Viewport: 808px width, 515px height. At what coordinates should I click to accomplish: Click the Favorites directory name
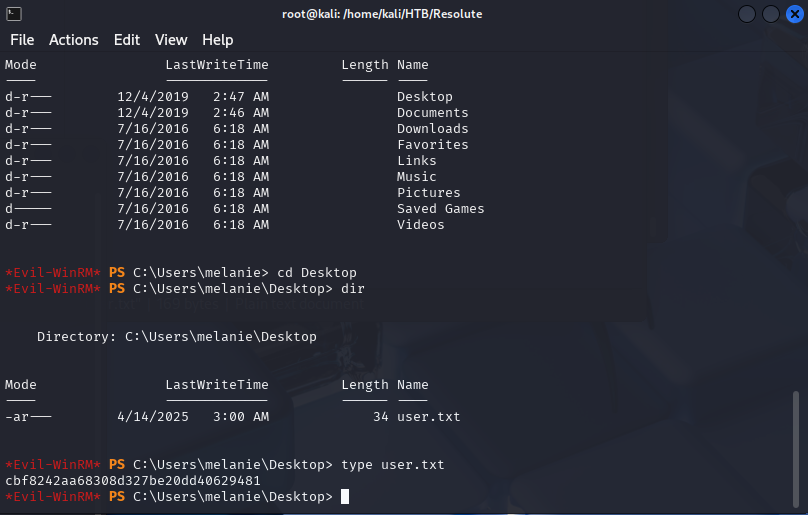(432, 145)
